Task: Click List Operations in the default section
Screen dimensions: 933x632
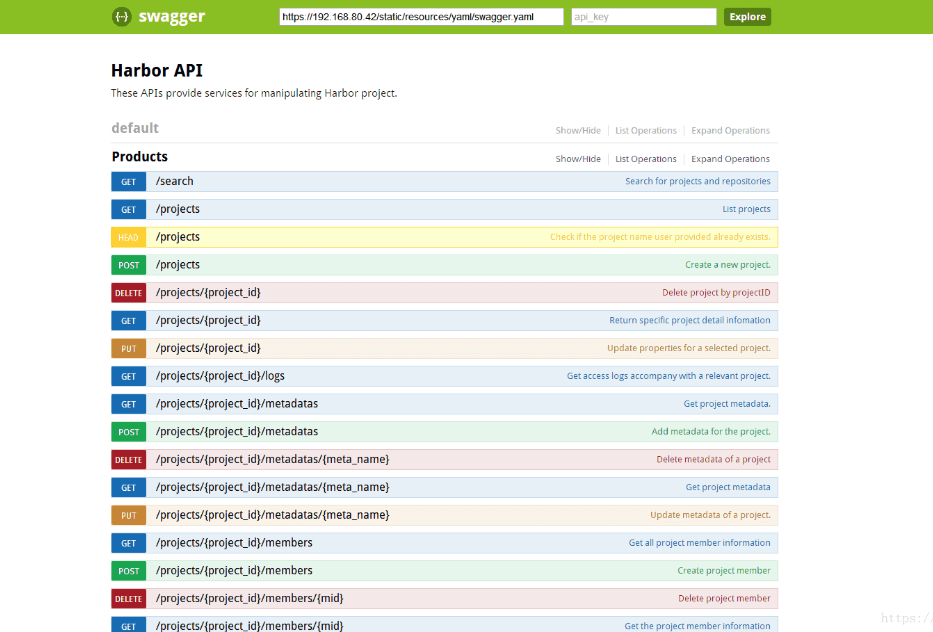Action: [646, 130]
